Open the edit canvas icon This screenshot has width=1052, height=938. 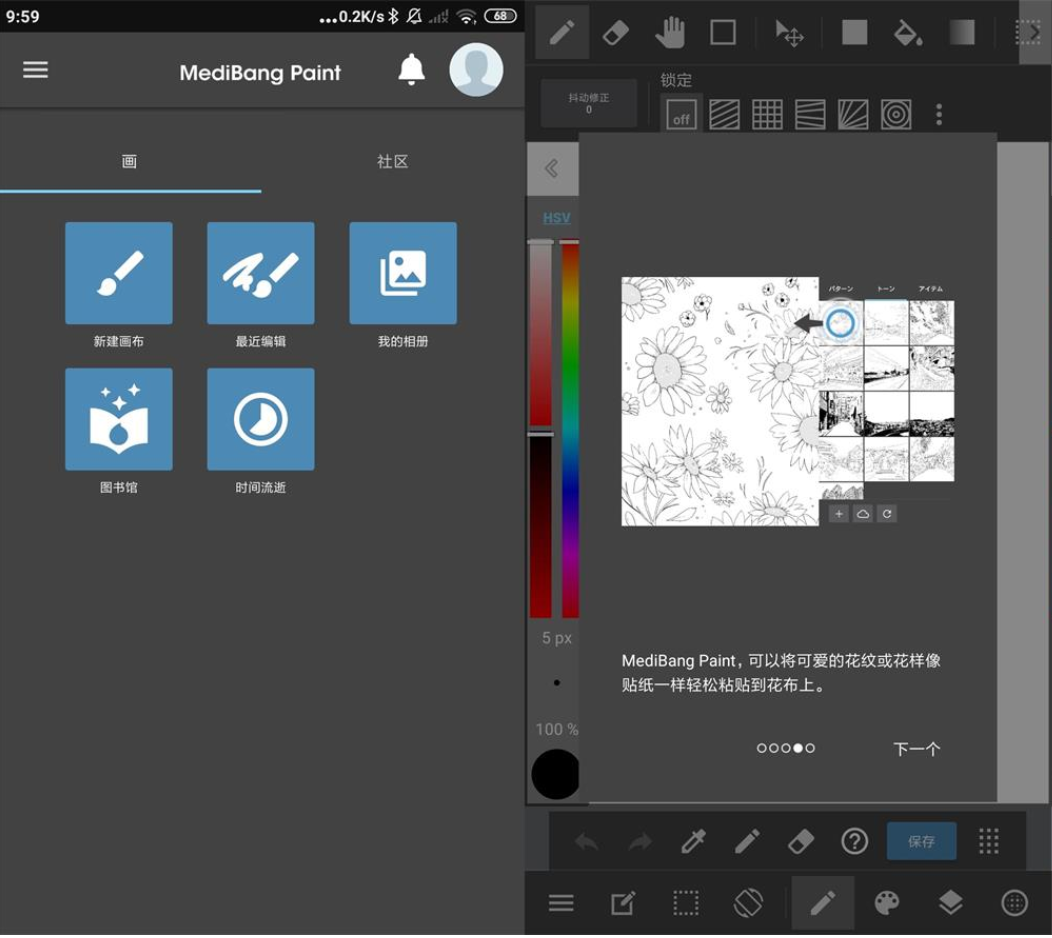pos(623,903)
